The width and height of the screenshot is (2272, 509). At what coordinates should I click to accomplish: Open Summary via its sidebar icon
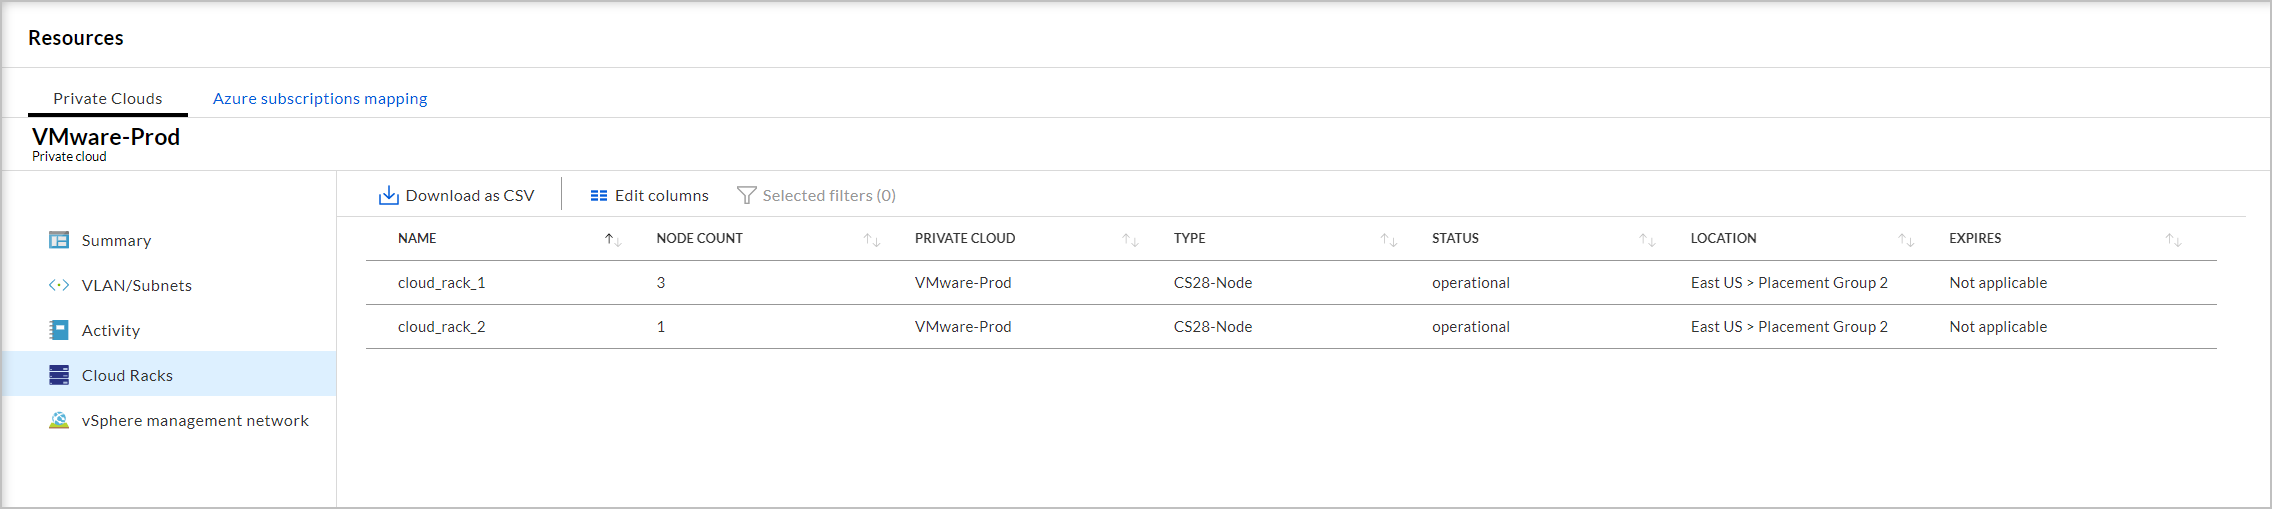(59, 240)
